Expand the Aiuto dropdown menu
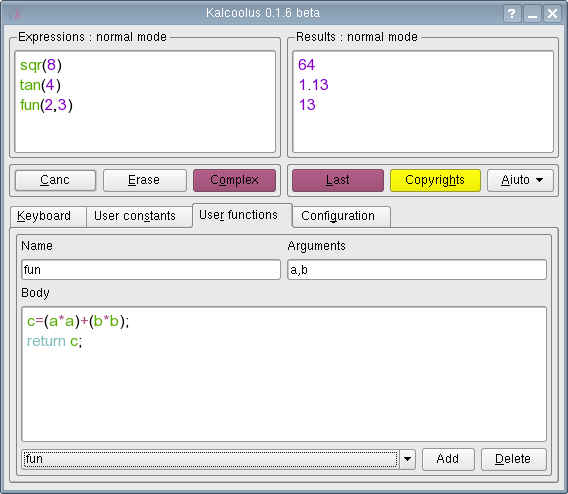 520,180
